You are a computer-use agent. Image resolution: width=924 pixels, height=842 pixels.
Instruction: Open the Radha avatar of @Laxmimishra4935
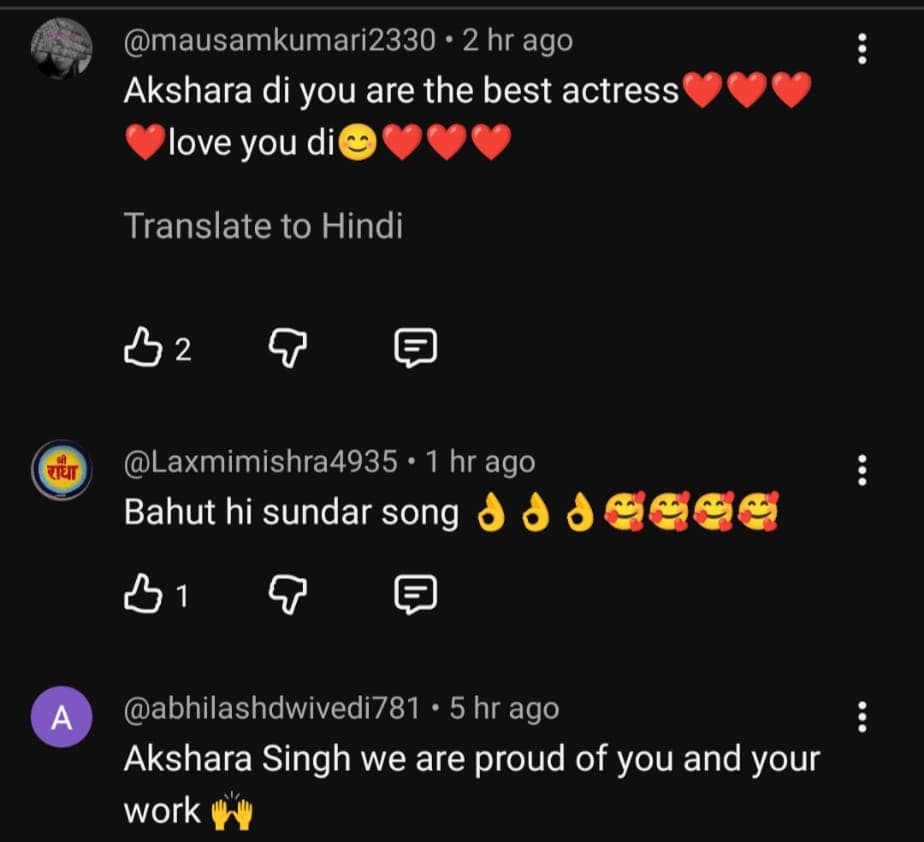pos(62,473)
